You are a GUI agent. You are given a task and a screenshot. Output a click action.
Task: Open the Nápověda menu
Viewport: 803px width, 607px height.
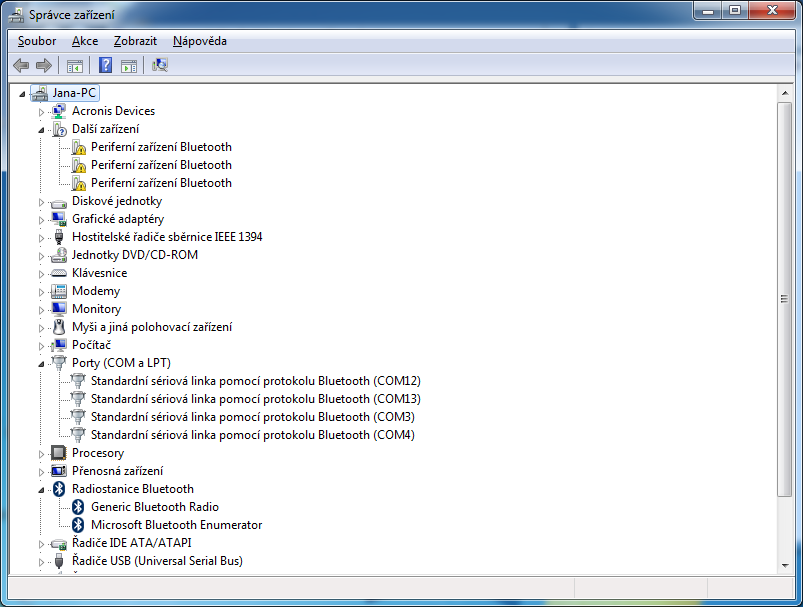pos(200,41)
